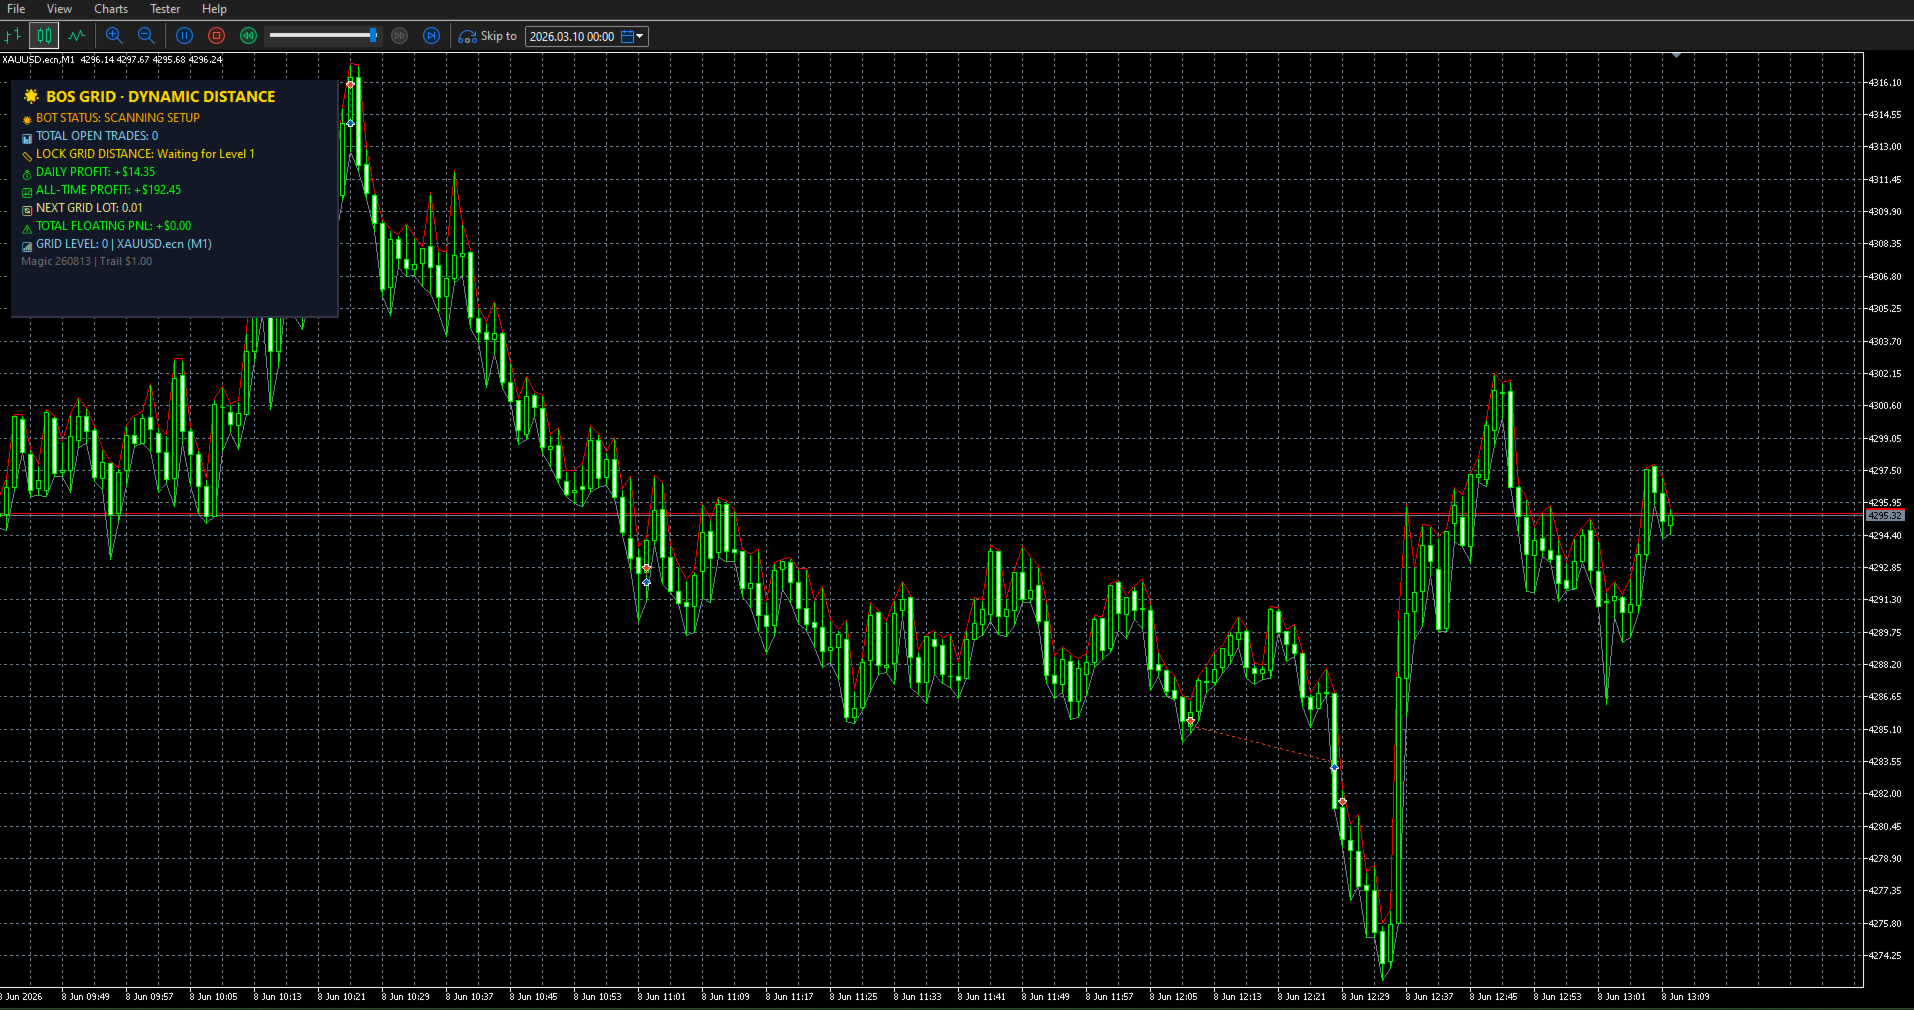Switch to bar chart display mode
Viewport: 1914px width, 1010px height.
coord(13,36)
